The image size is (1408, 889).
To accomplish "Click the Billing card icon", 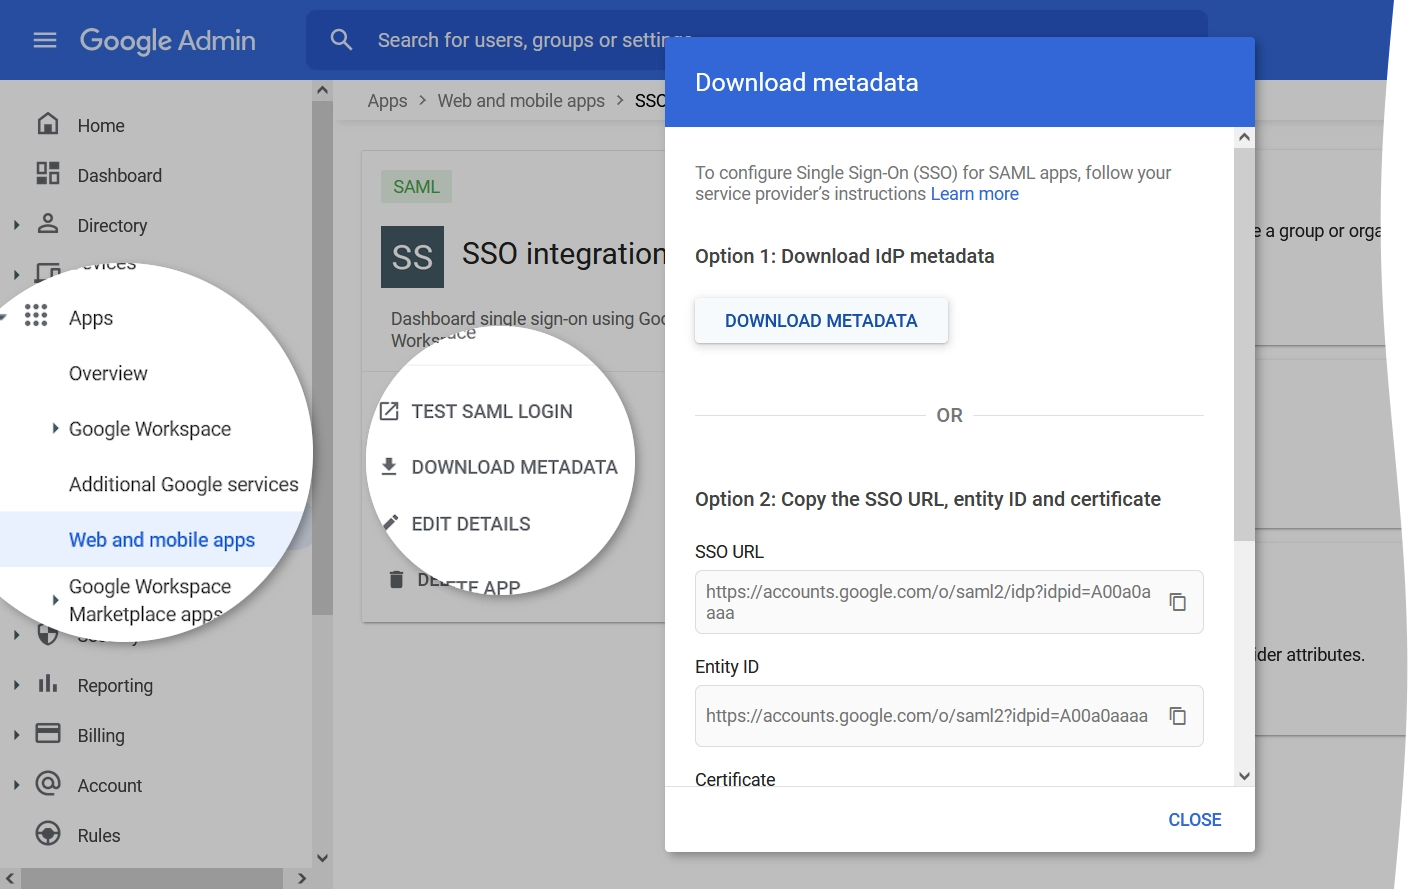I will click(x=48, y=733).
